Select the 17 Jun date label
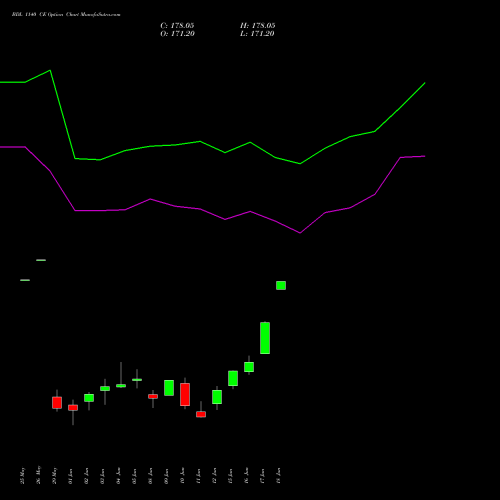 (x=262, y=476)
